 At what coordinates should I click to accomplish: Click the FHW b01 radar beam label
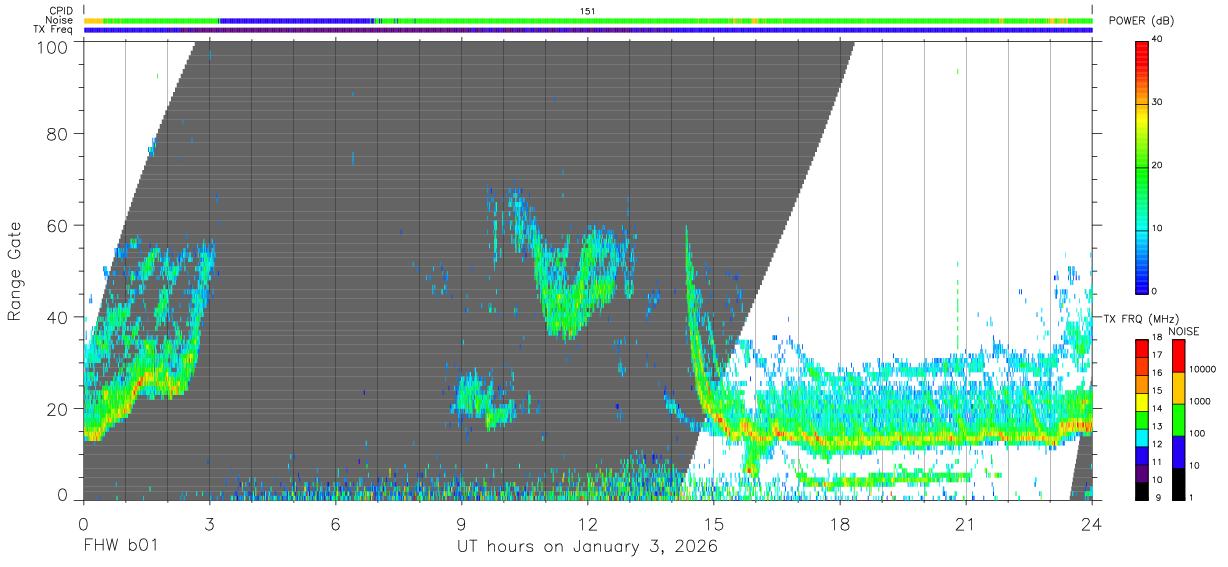point(120,547)
